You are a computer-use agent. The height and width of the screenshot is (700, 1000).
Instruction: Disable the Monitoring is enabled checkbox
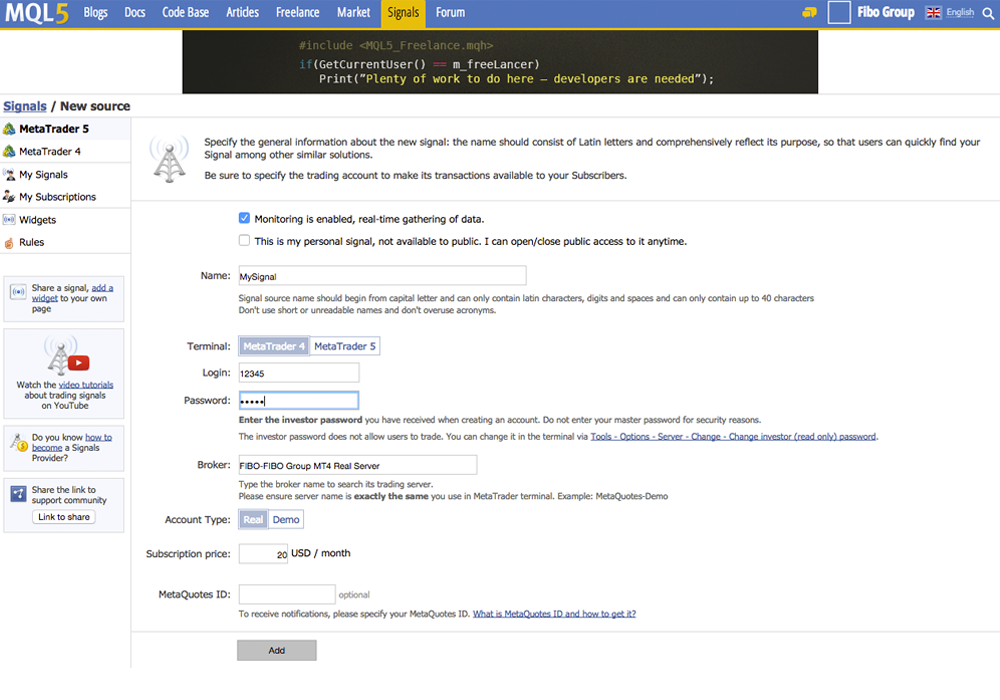pyautogui.click(x=244, y=218)
